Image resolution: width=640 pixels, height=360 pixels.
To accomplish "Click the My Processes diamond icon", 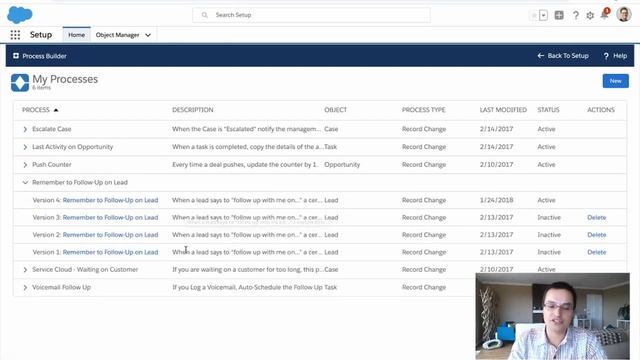I will point(20,82).
